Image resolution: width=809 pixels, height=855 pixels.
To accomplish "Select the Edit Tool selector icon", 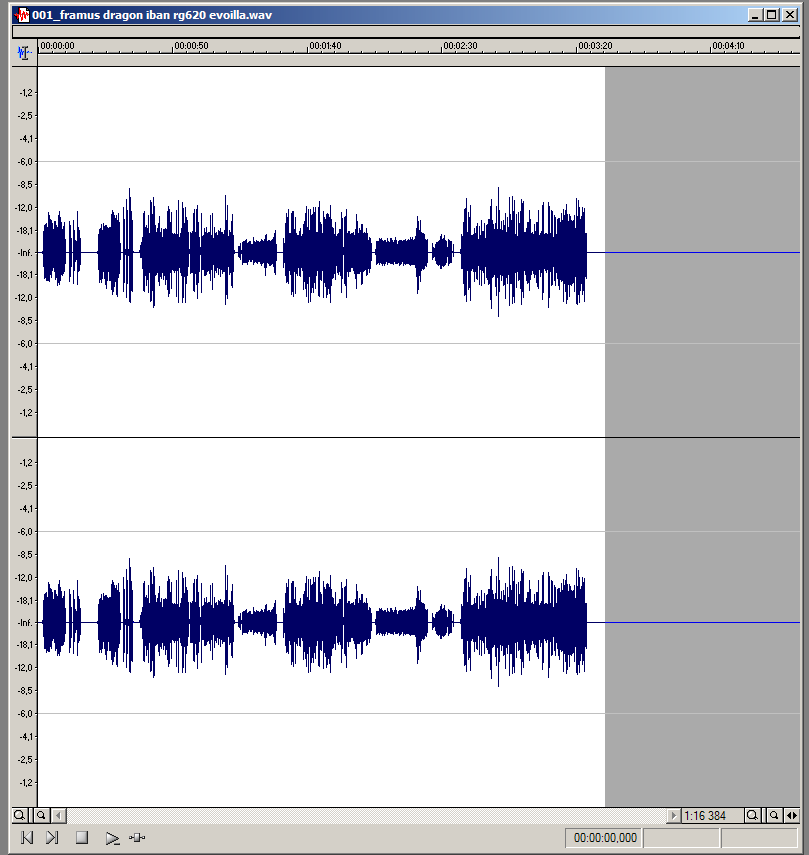I will click(24, 53).
